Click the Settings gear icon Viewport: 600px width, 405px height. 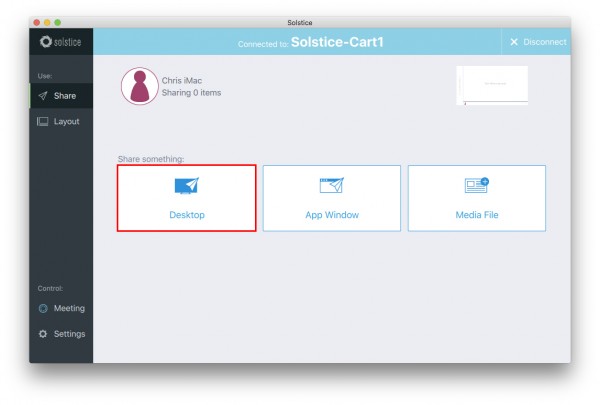(x=43, y=334)
